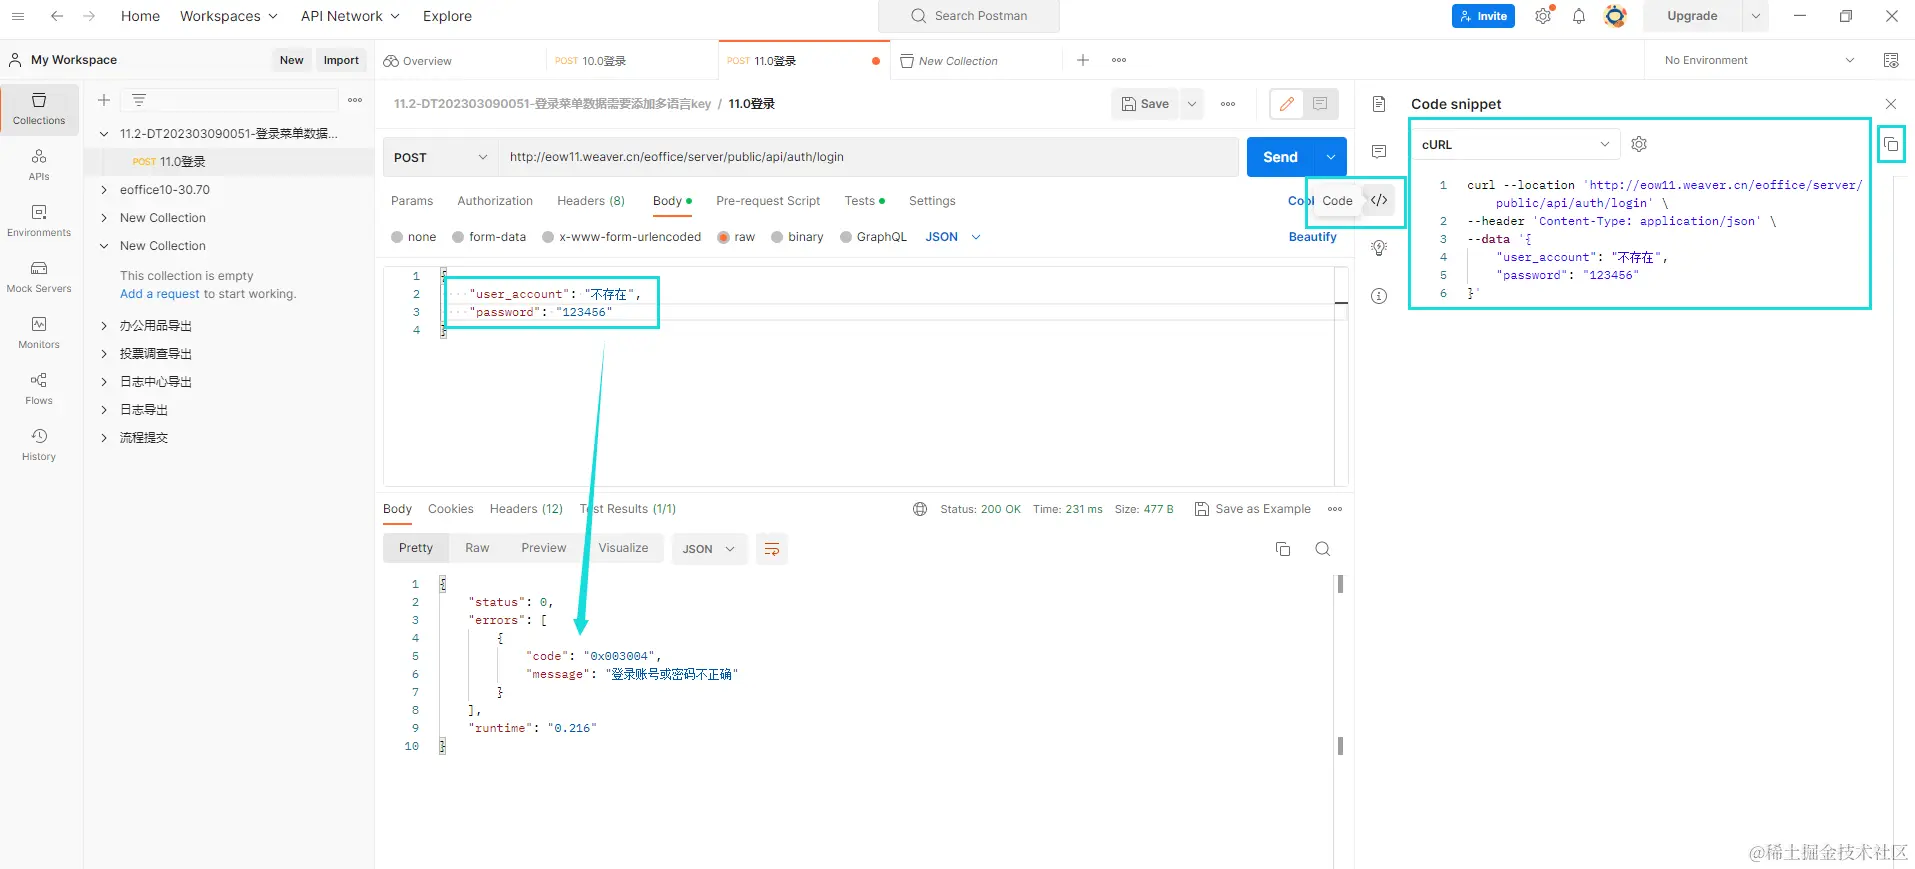Edit the request URL field

pos(869,157)
